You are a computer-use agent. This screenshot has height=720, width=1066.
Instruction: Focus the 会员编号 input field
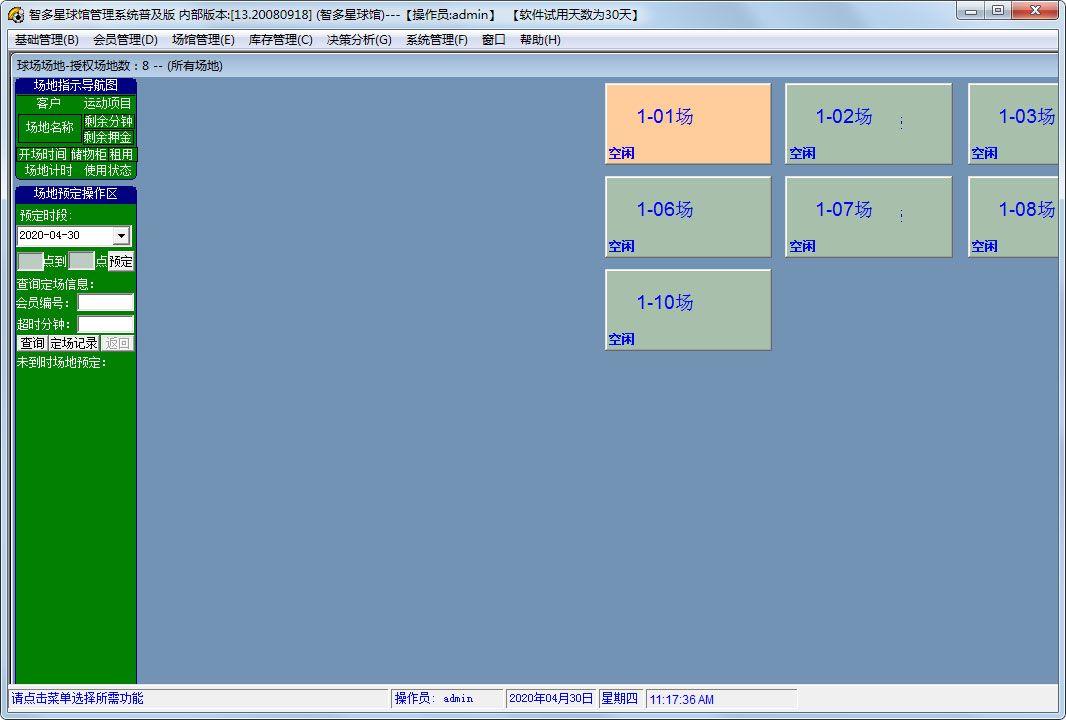click(105, 303)
